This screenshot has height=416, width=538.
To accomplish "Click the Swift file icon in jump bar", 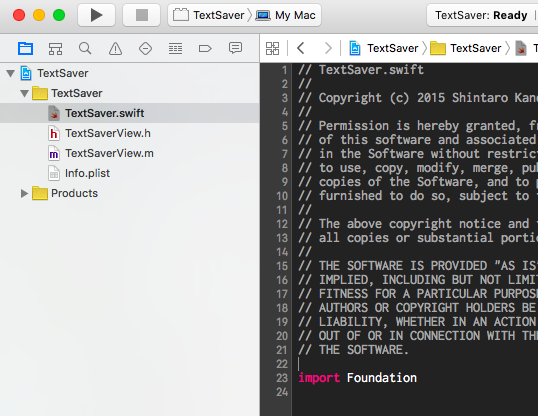I will pos(521,48).
